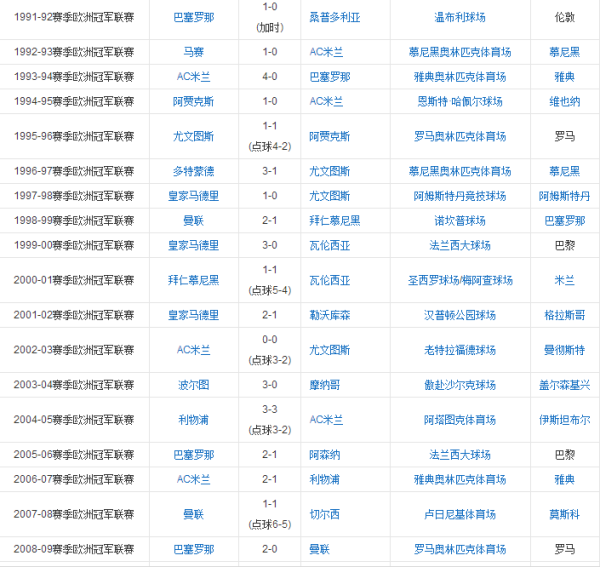
Task: Open 拜仁慕尼黑 winner link in 2000-01 row
Action: 194,280
